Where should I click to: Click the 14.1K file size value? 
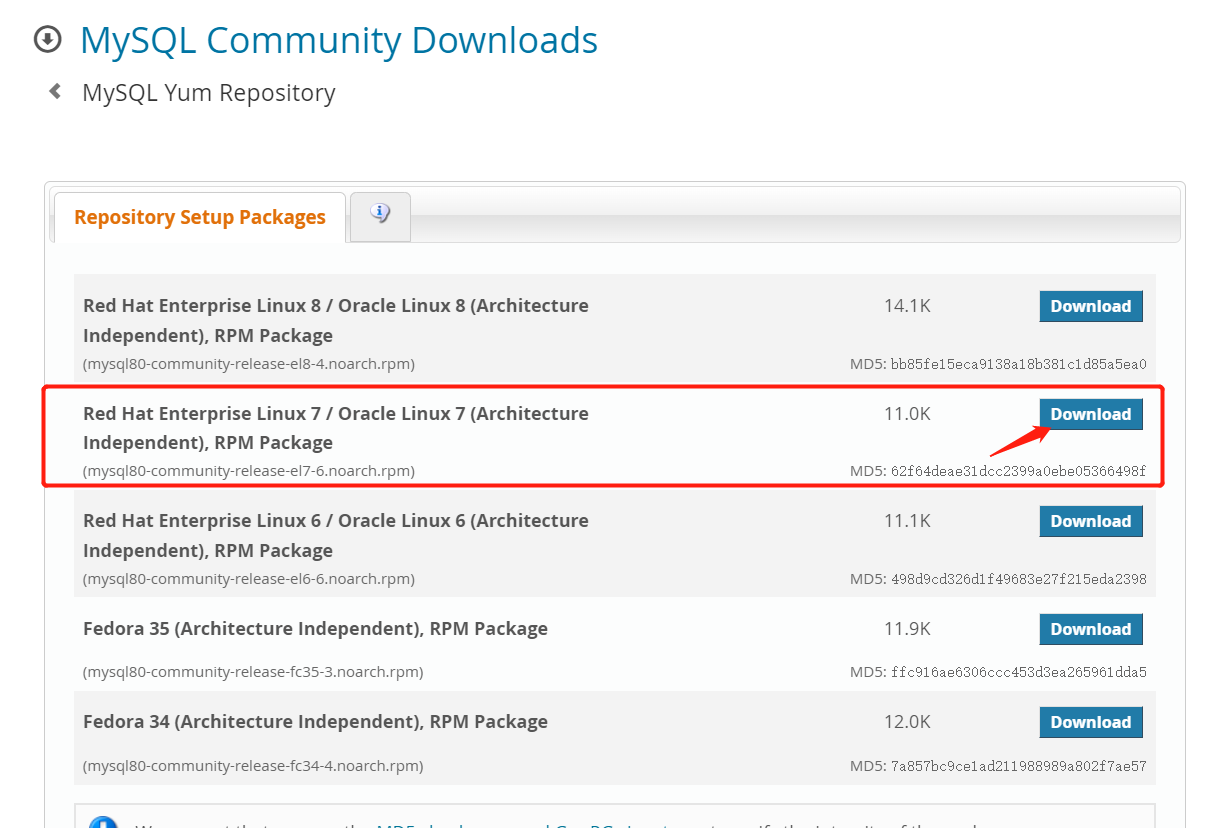(907, 306)
